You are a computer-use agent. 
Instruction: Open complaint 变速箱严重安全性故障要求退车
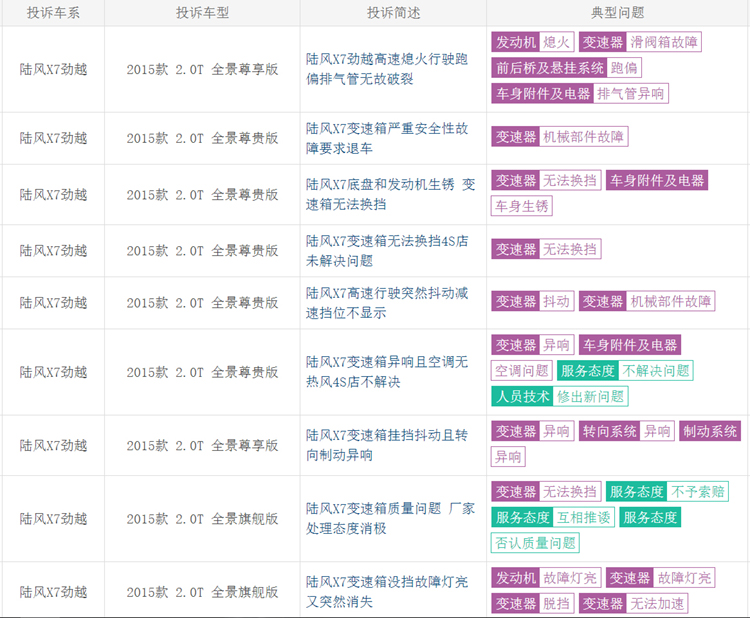pyautogui.click(x=388, y=138)
